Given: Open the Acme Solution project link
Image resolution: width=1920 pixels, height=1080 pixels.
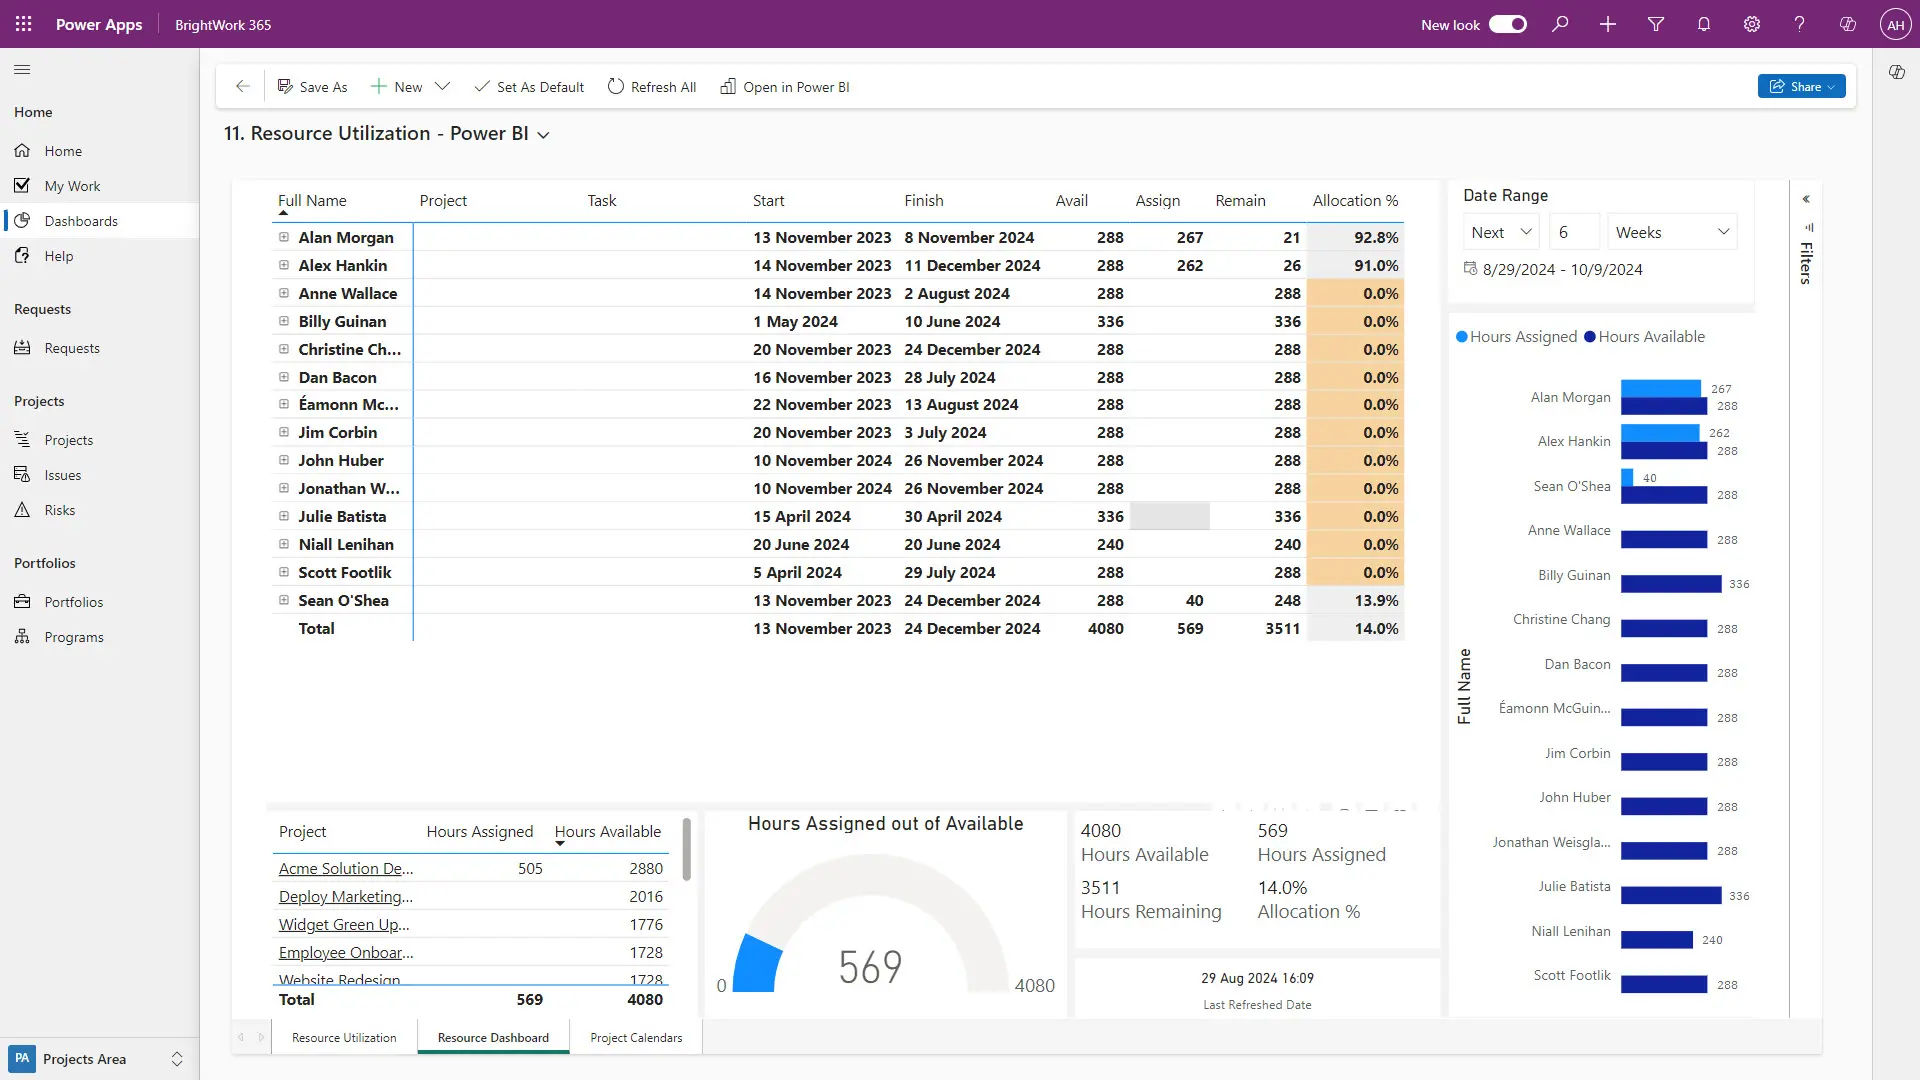Looking at the screenshot, I should click(x=345, y=868).
